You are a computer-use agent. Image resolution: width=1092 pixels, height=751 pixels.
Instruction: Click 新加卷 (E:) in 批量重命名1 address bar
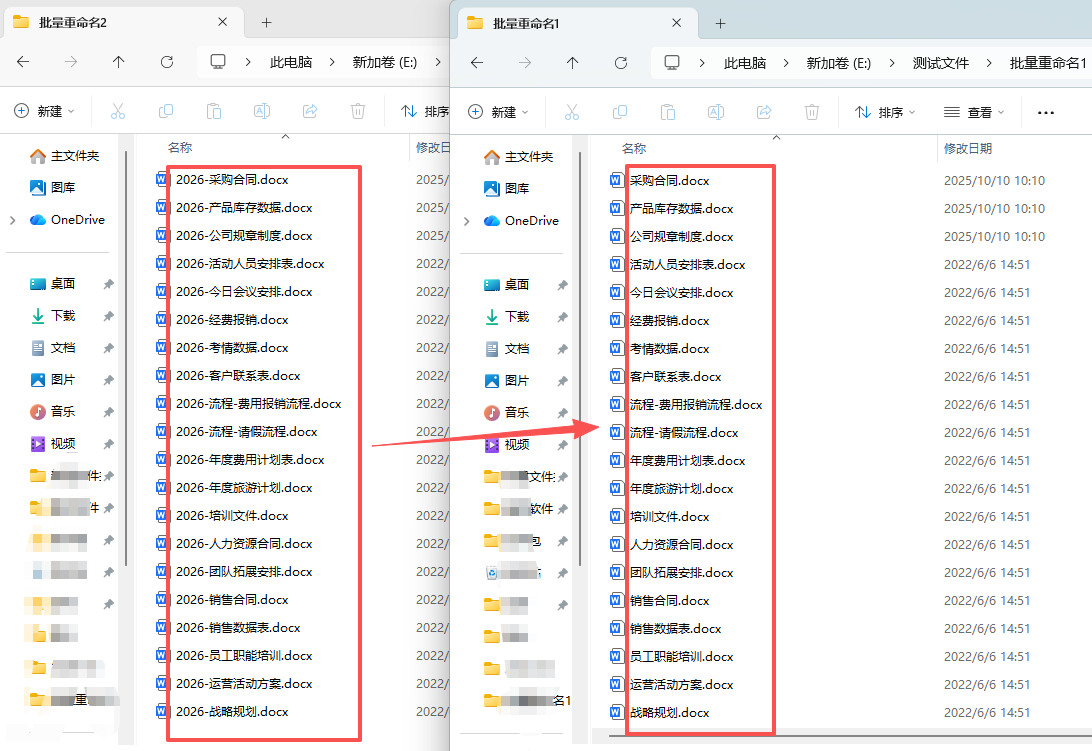point(838,63)
